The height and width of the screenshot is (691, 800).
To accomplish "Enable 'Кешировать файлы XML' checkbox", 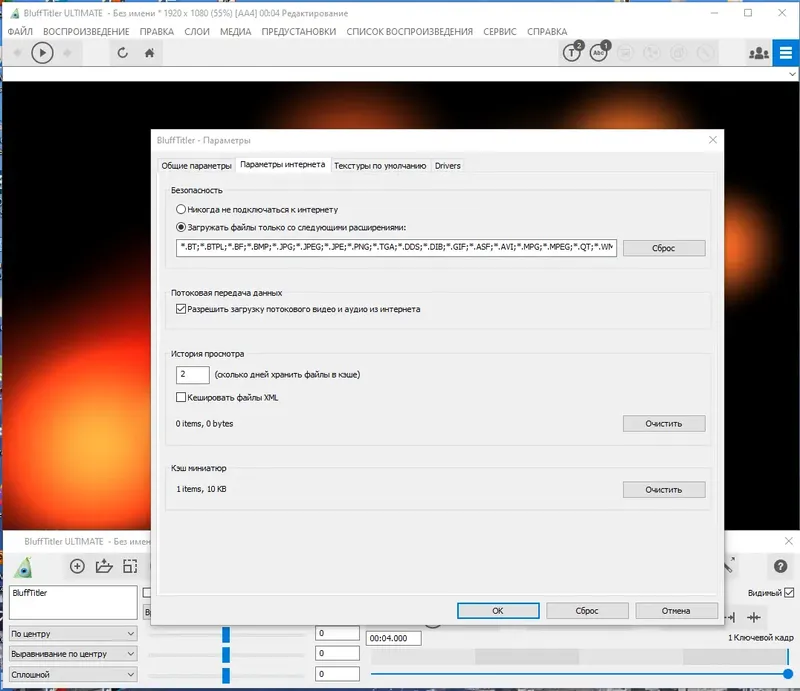I will coord(181,397).
